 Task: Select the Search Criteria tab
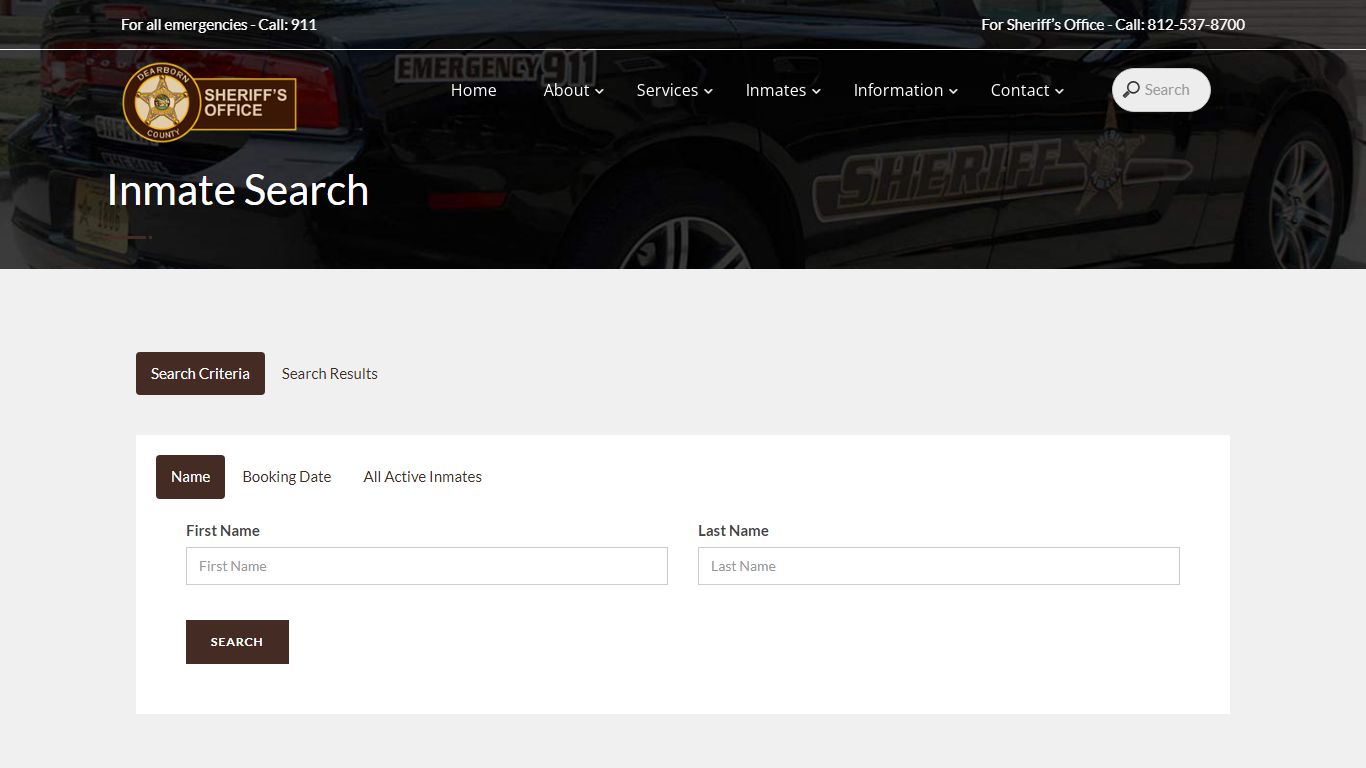click(200, 373)
